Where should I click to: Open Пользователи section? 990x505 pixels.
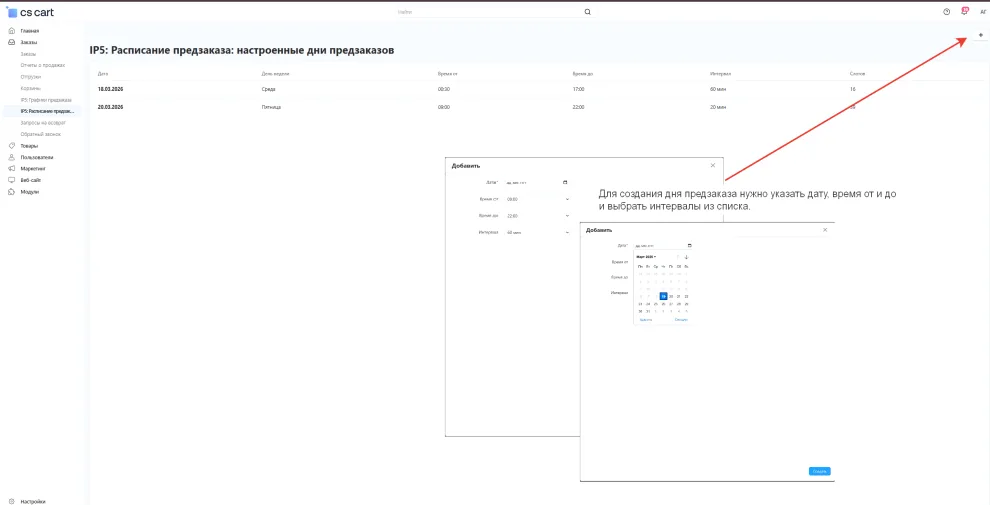37,157
